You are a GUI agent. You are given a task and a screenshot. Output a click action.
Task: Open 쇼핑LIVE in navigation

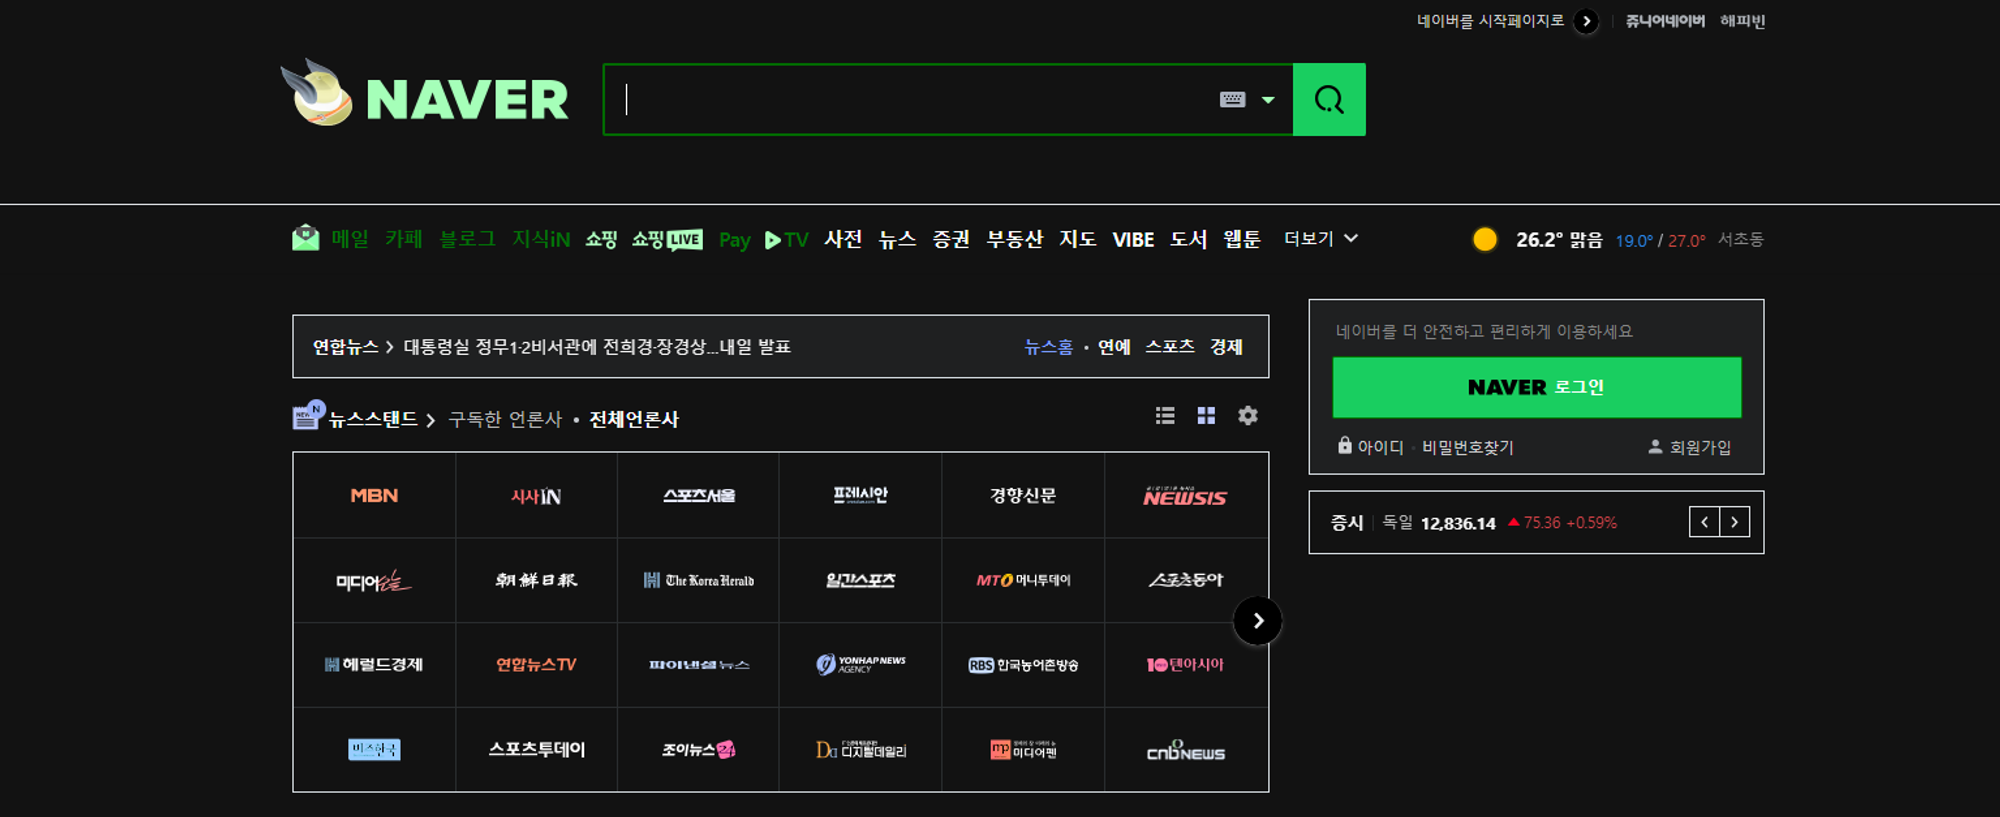[667, 239]
